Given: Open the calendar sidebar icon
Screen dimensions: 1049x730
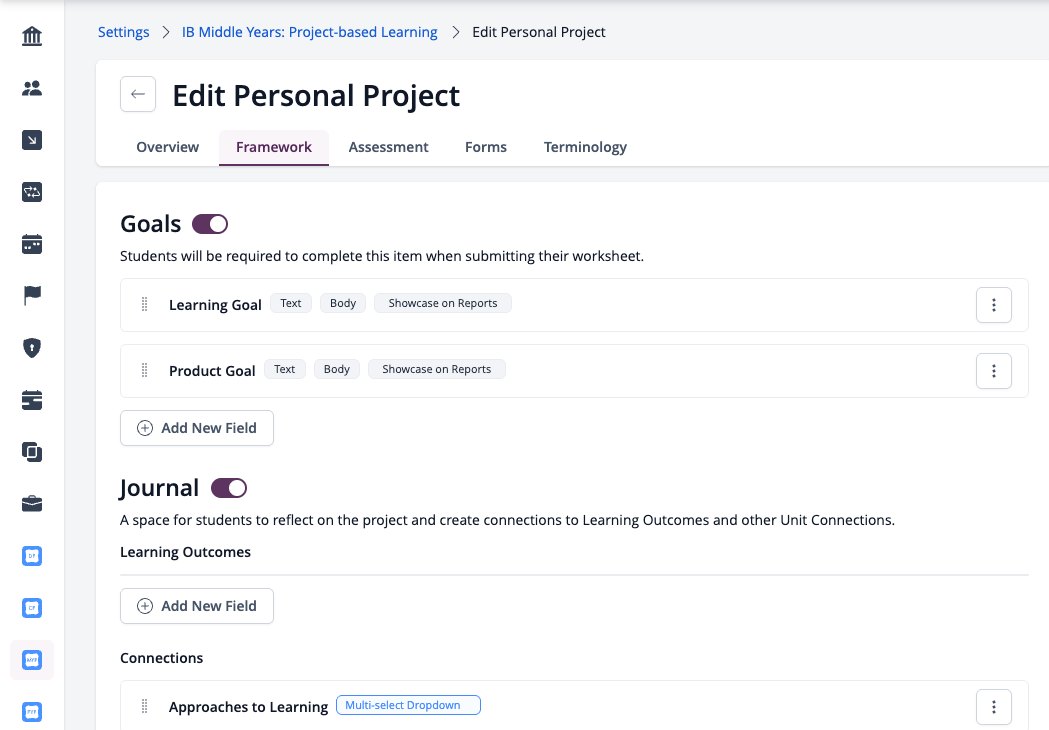Looking at the screenshot, I should [x=31, y=244].
